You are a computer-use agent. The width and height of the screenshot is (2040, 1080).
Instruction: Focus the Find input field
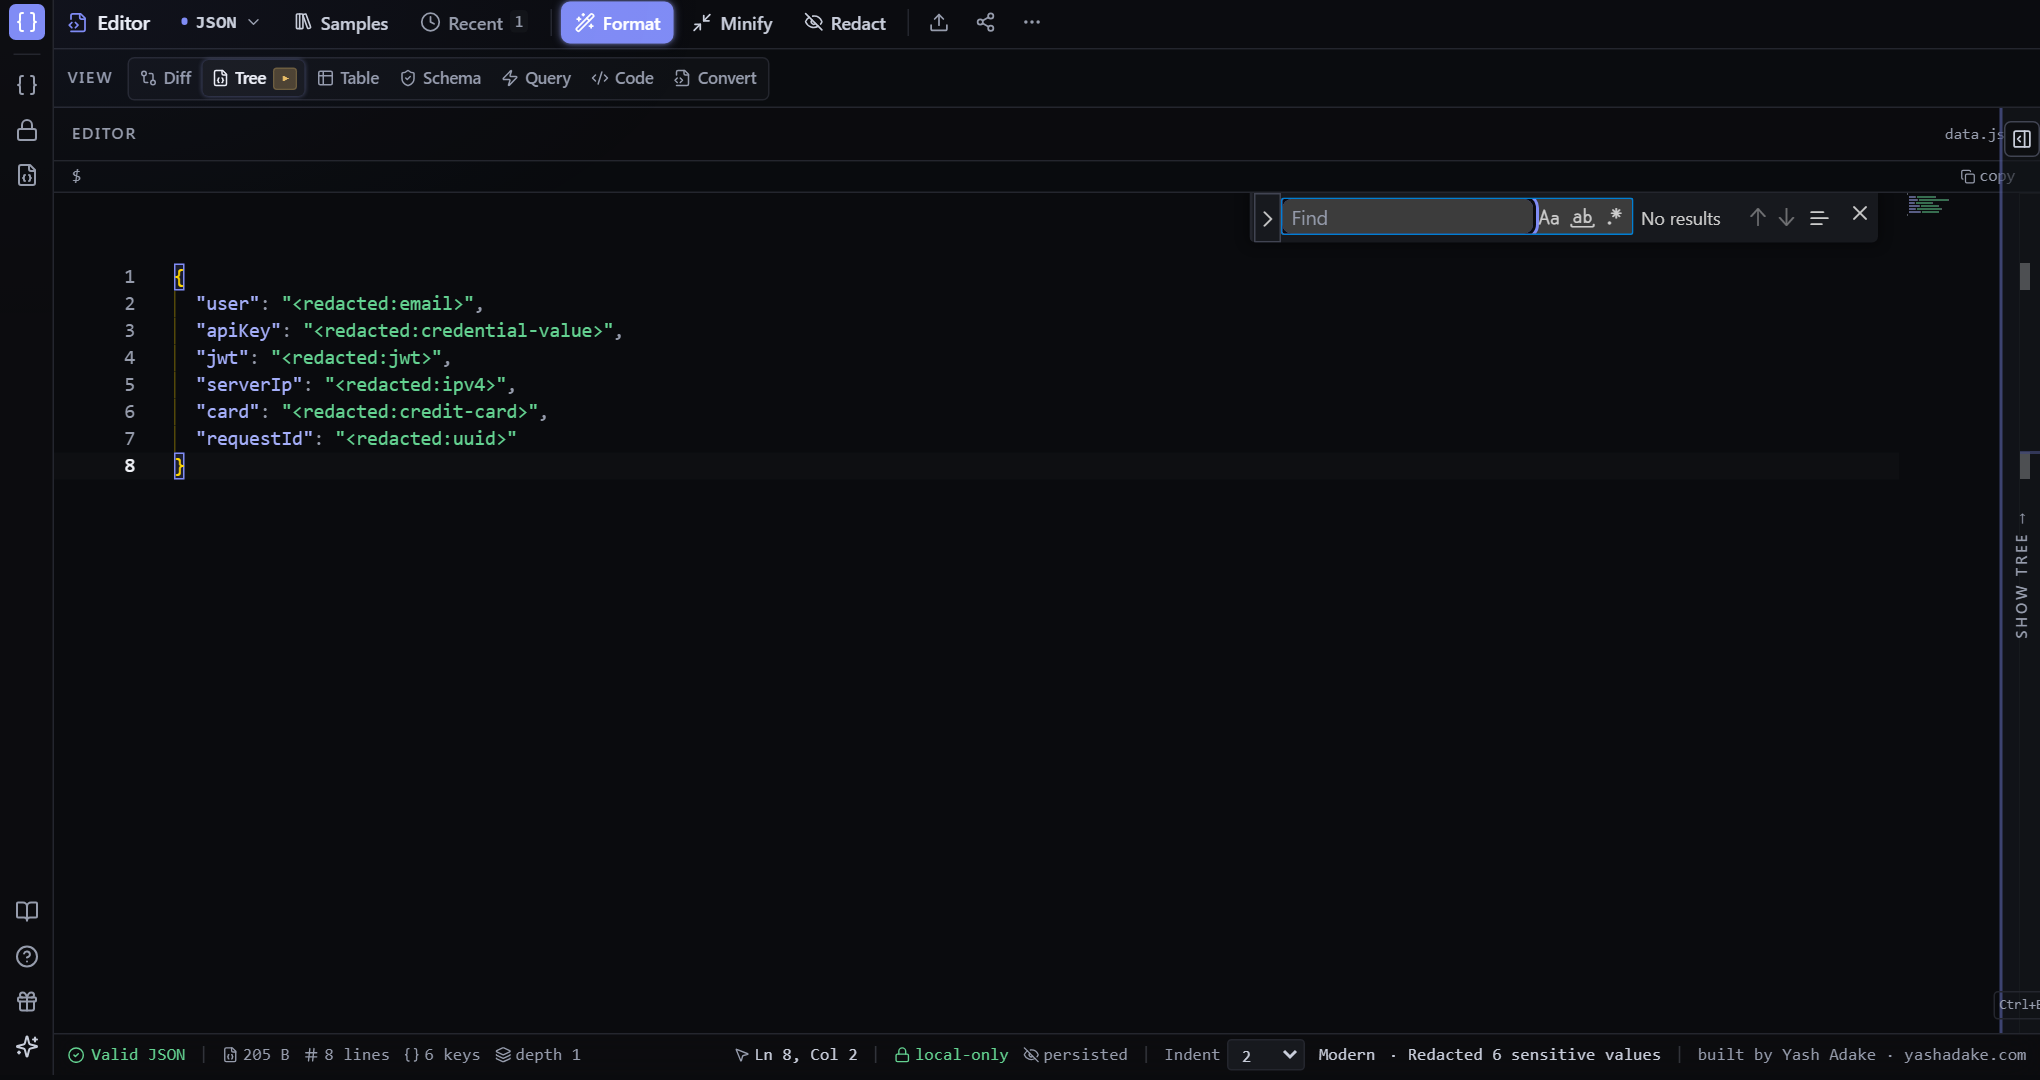point(1407,217)
